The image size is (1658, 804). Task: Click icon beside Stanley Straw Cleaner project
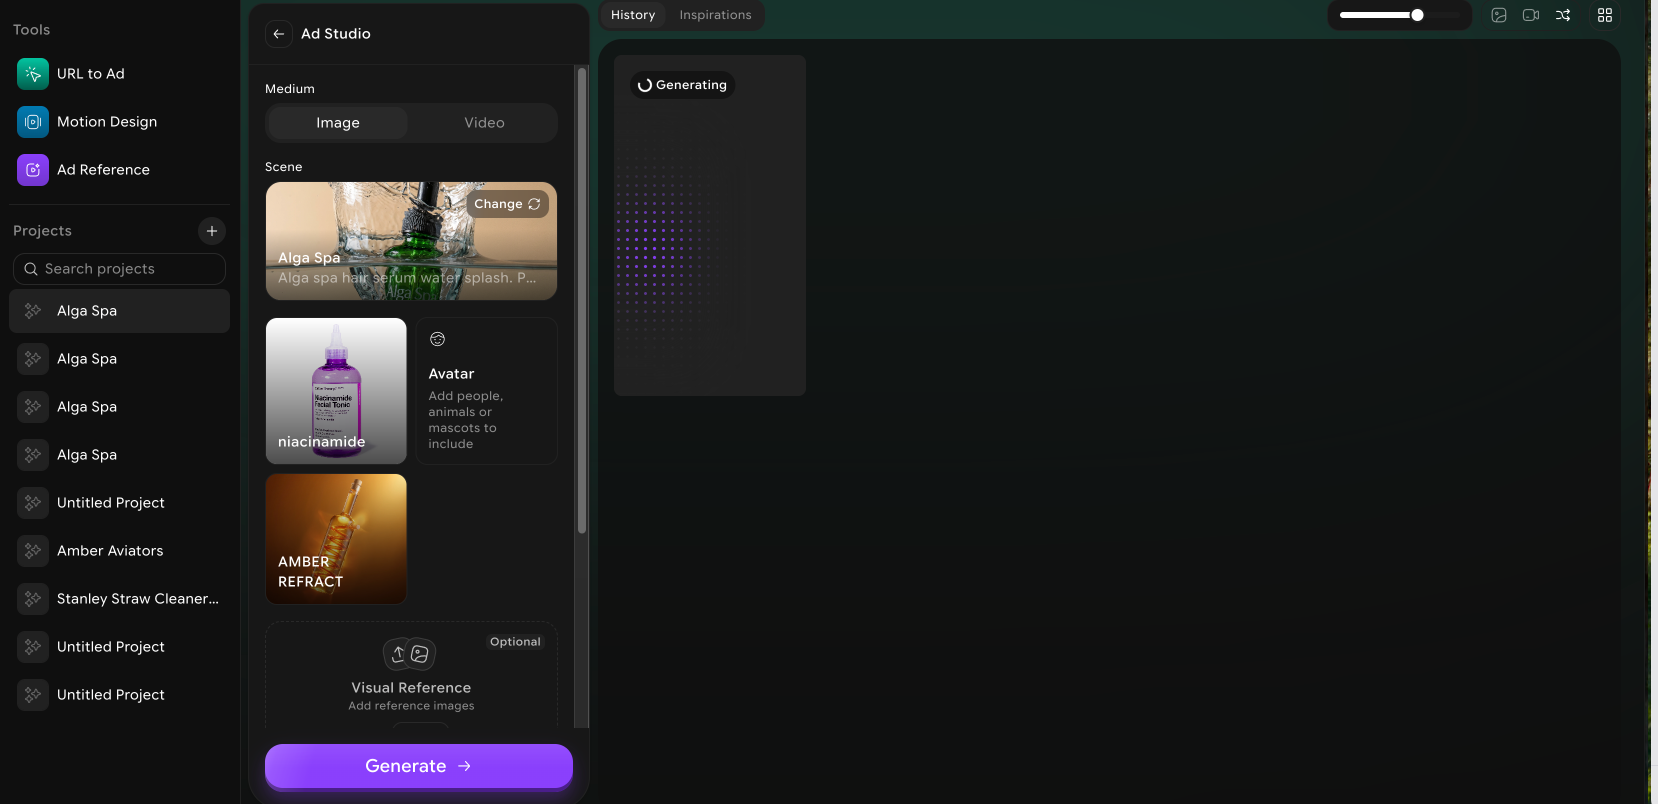pyautogui.click(x=33, y=599)
